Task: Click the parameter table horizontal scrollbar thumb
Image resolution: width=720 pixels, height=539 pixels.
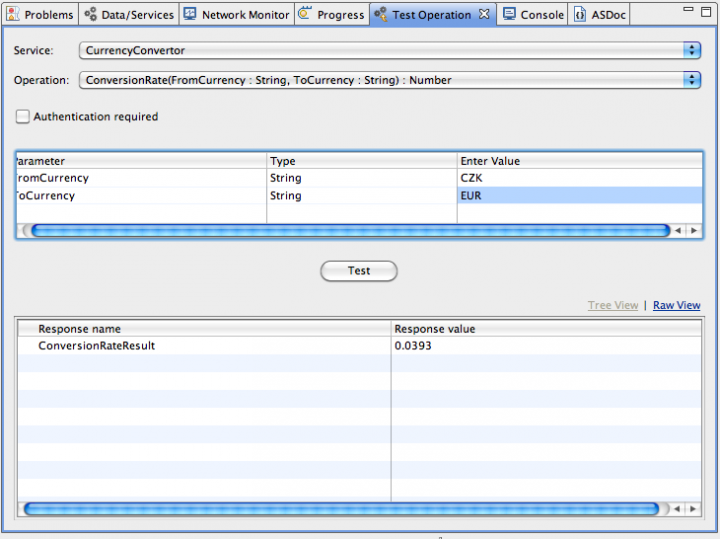Action: pos(350,230)
